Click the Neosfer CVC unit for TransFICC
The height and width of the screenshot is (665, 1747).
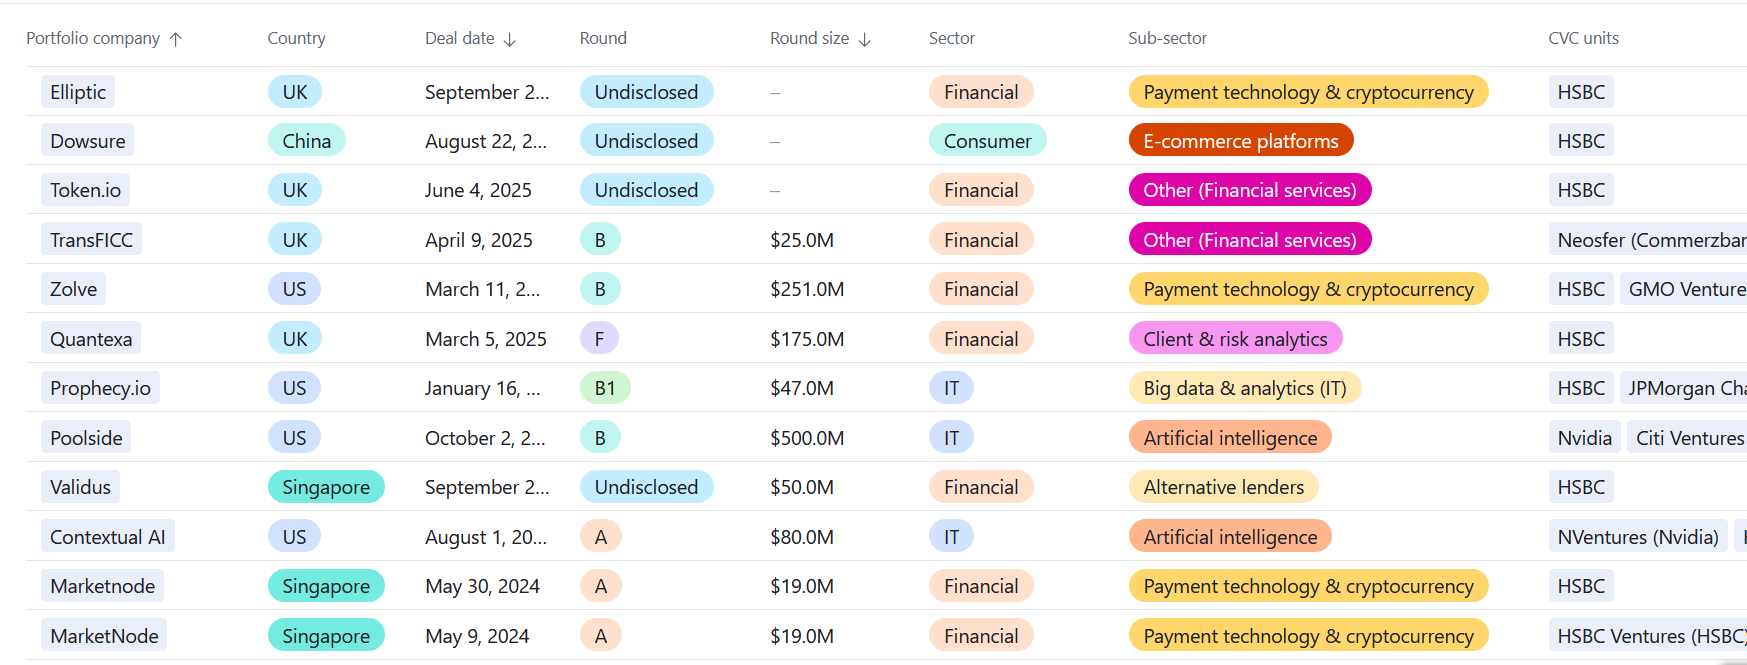[1650, 240]
